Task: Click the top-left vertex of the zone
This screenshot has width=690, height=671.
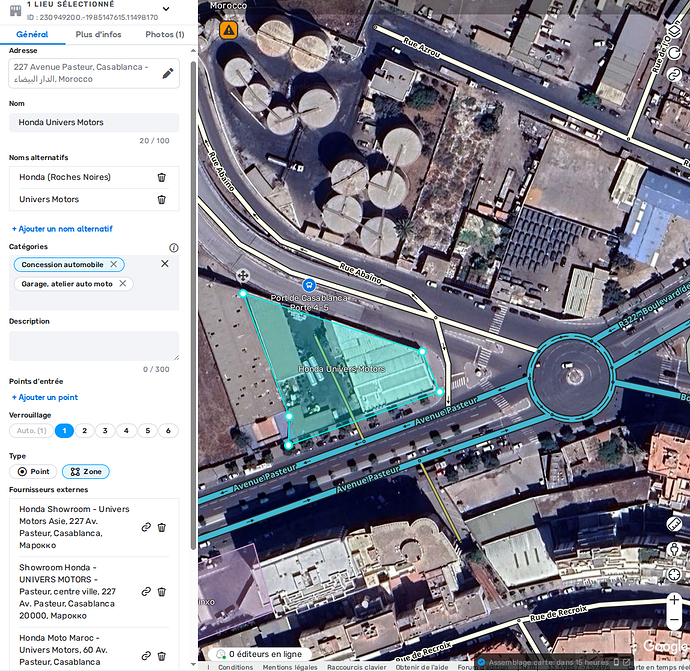Action: (x=243, y=293)
